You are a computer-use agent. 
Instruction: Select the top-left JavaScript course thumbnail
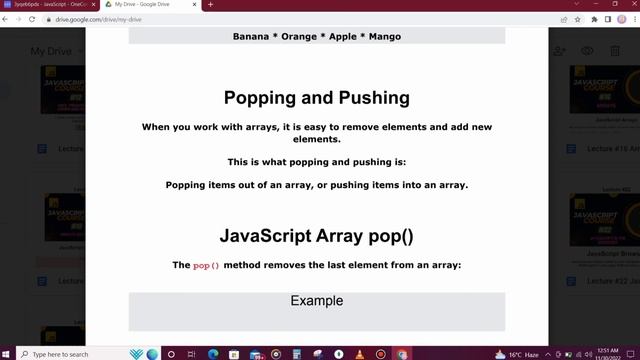(x=63, y=89)
